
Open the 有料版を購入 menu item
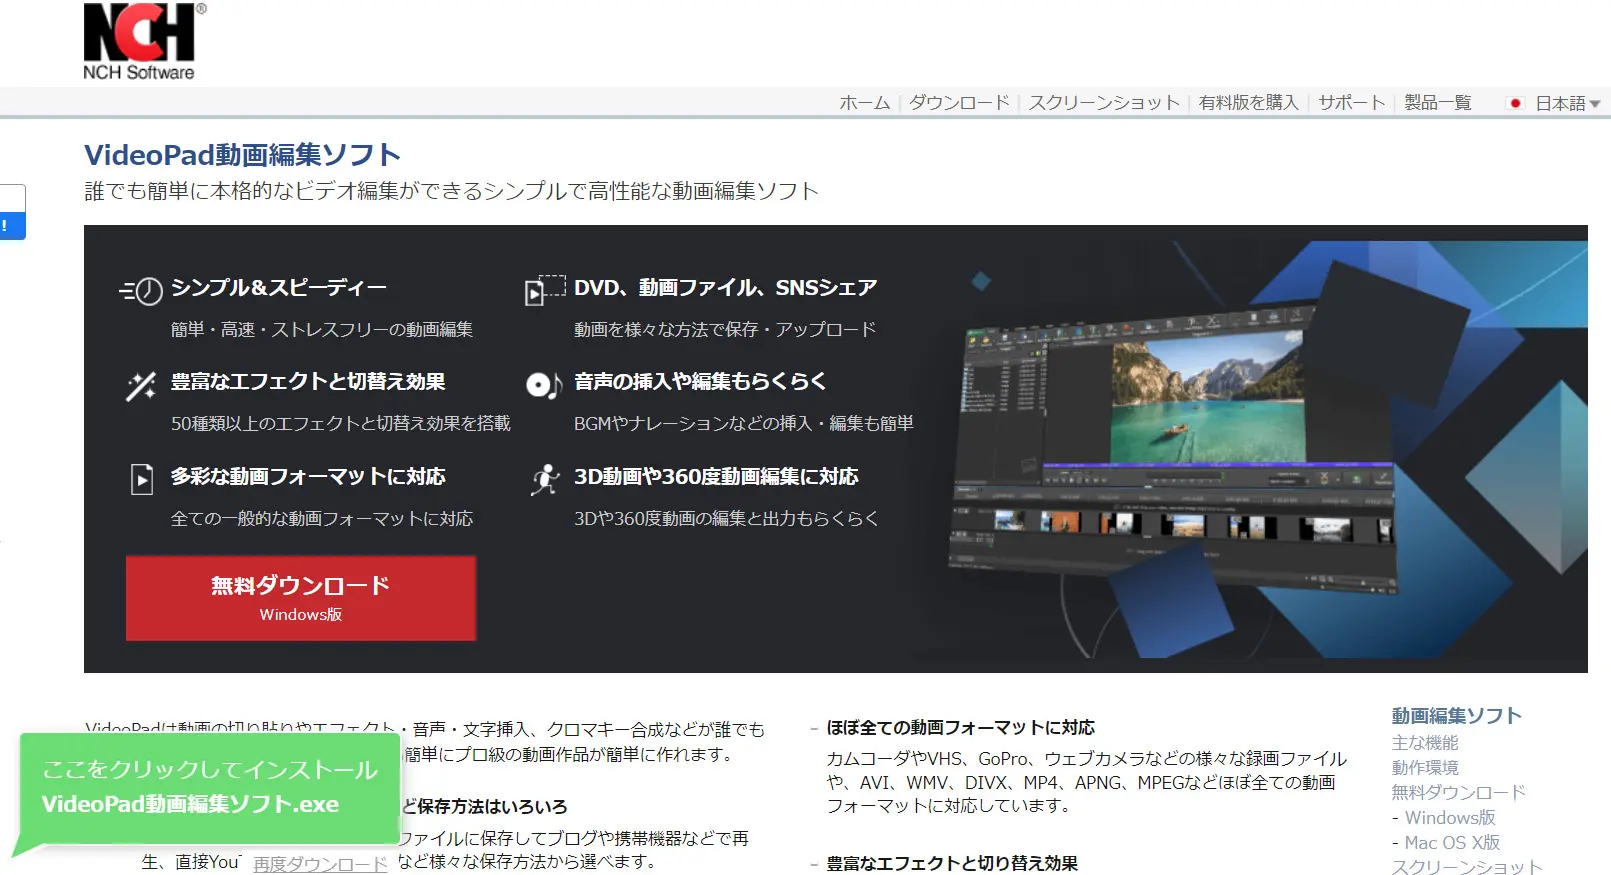point(1248,103)
